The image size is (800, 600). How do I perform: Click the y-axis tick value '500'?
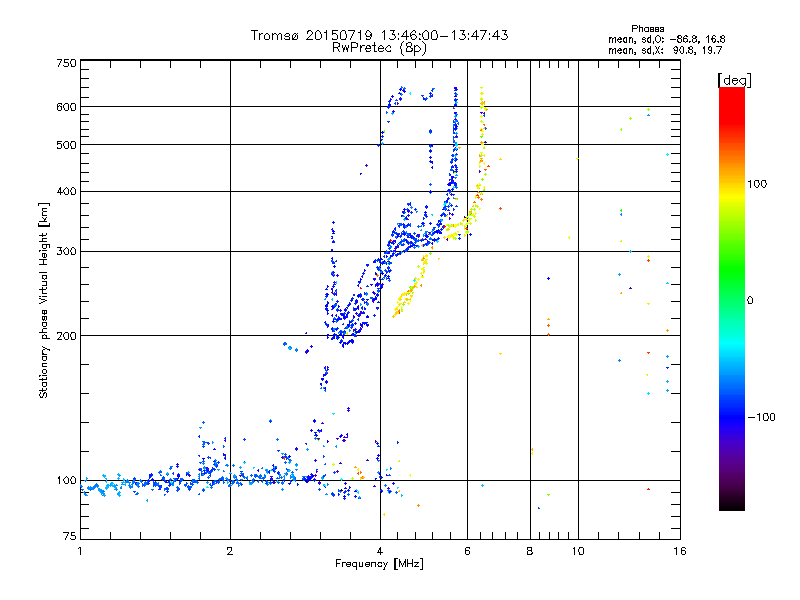pos(66,145)
